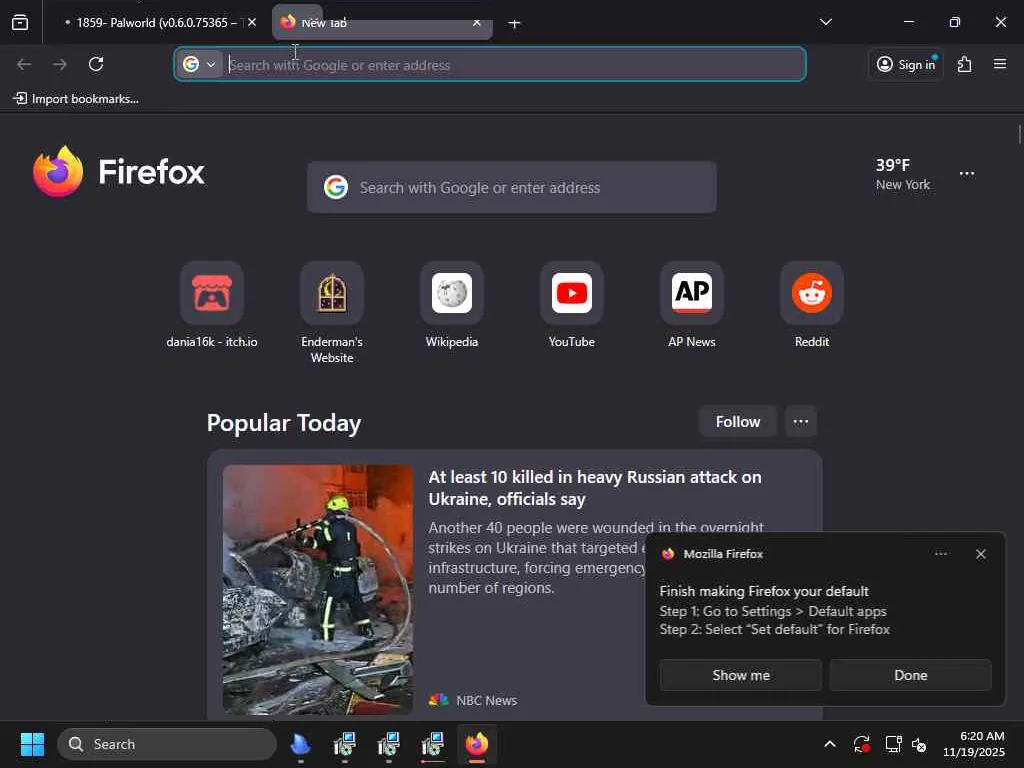Reload the current page

(96, 64)
